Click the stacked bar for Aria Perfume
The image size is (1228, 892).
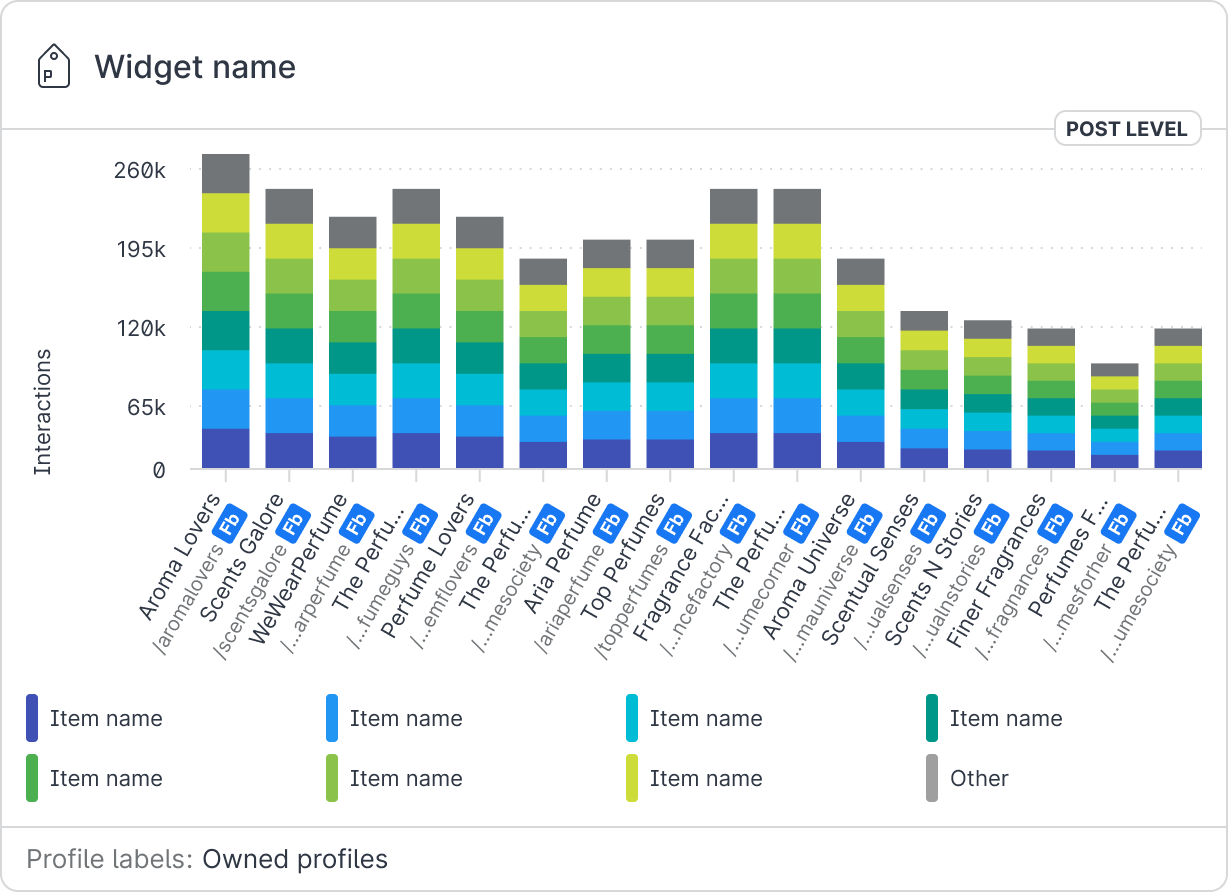click(607, 354)
